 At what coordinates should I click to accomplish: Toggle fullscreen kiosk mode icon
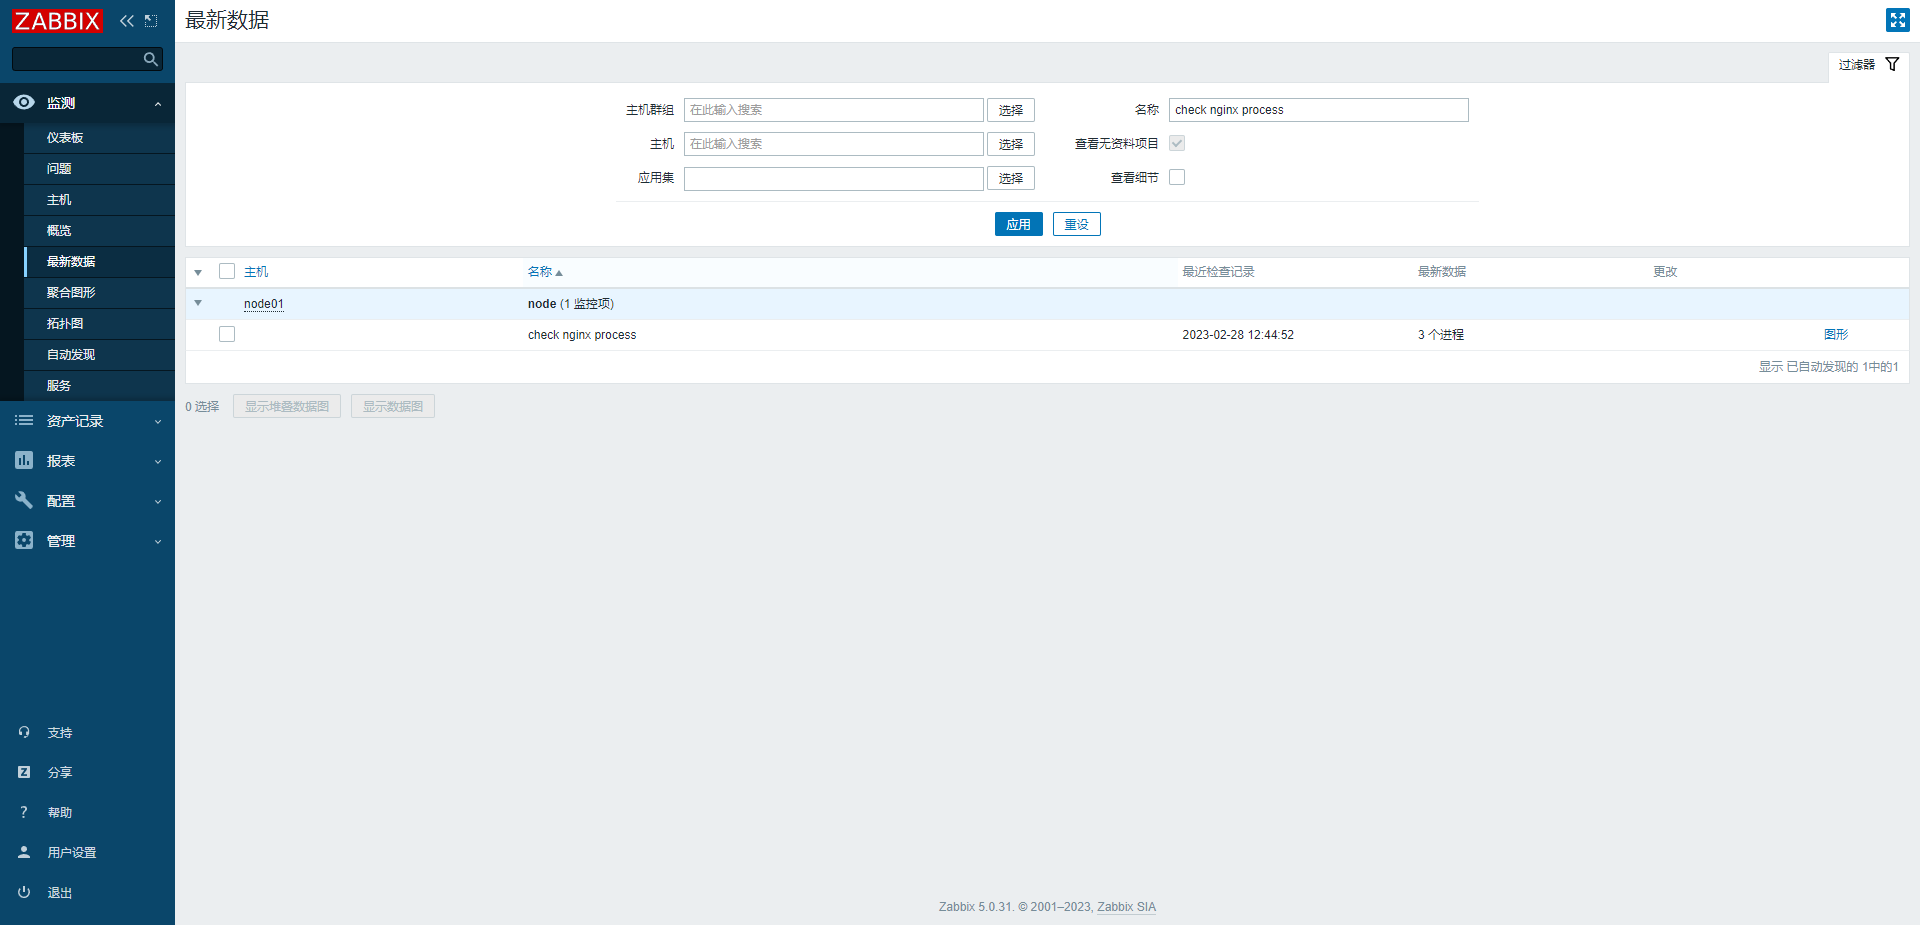(1897, 20)
